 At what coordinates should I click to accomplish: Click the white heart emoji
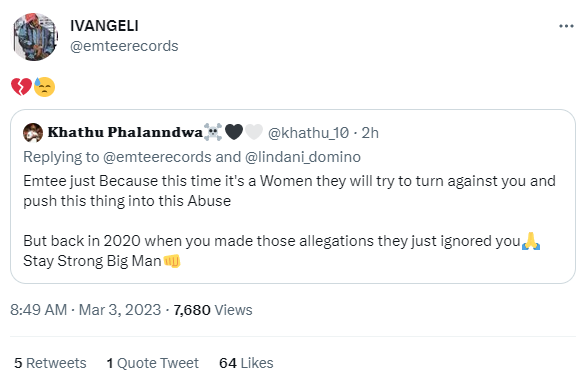(254, 132)
